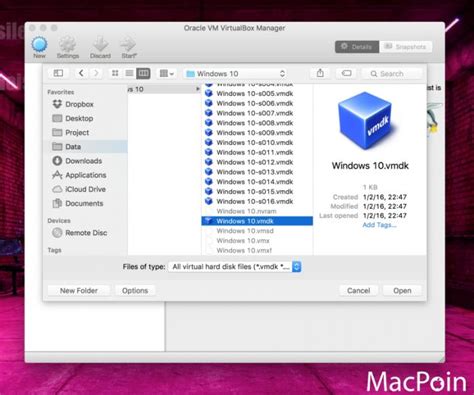Switch to icon grid view

coord(115,73)
